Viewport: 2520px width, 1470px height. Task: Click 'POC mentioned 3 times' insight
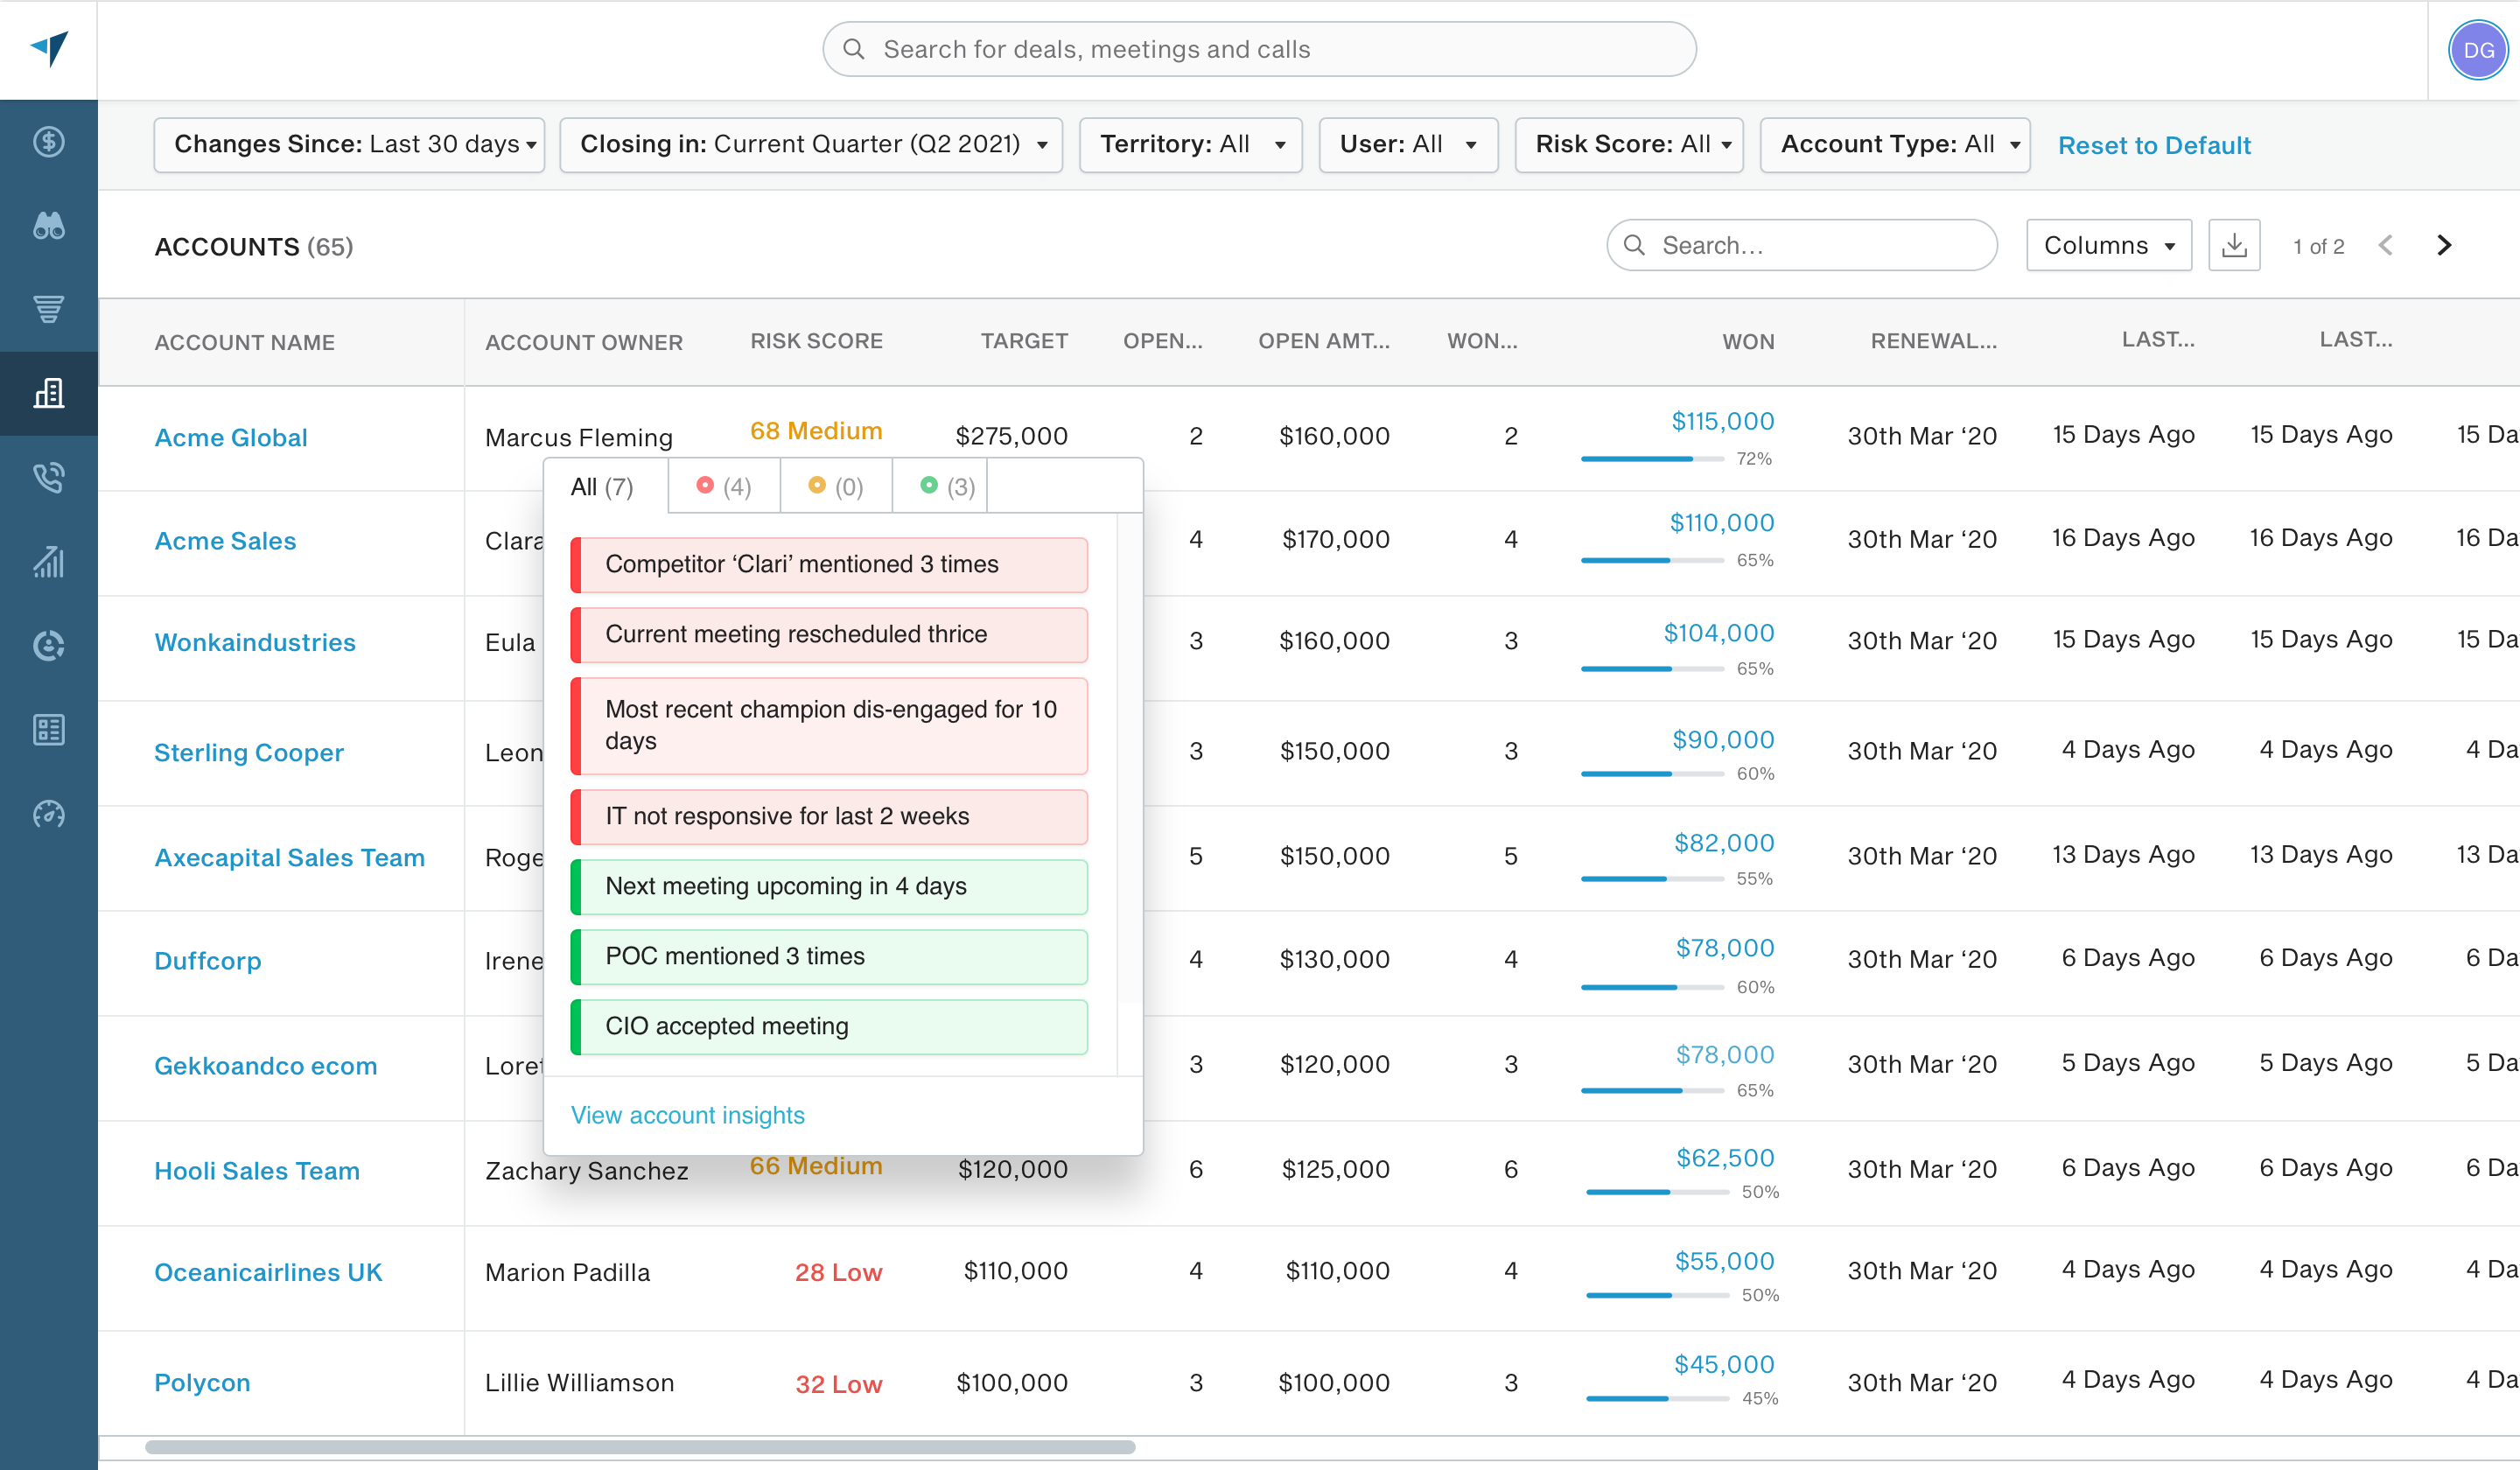(x=829, y=957)
